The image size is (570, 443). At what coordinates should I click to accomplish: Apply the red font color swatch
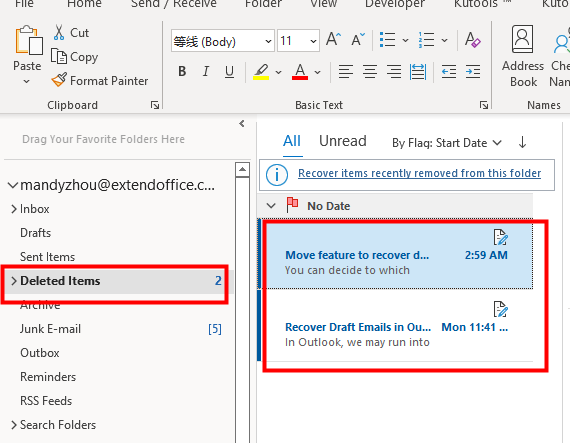coord(300,72)
